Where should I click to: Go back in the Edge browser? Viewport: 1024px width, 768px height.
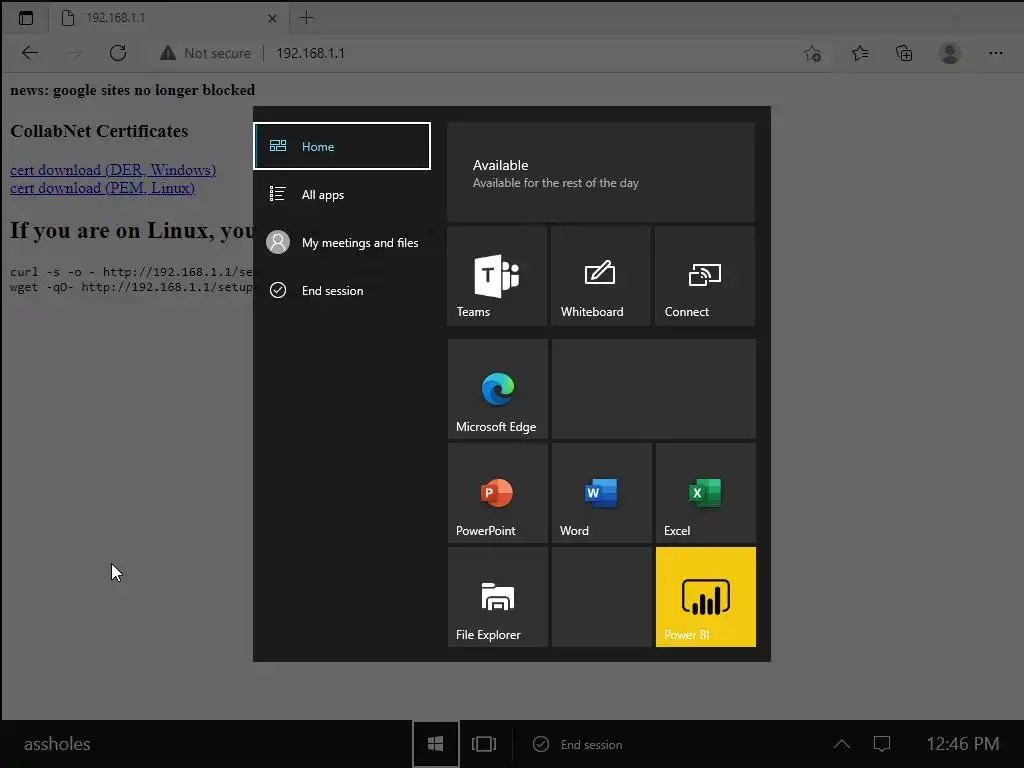click(x=30, y=53)
